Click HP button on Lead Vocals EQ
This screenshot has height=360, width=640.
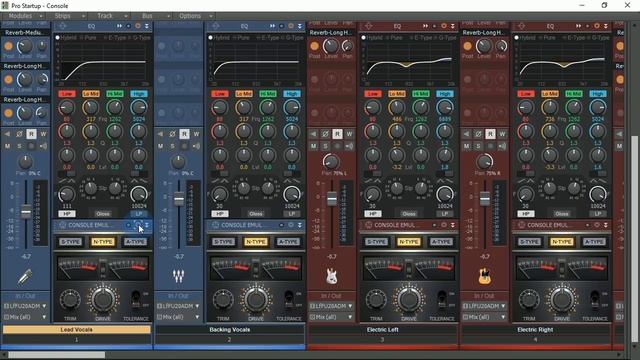pos(67,213)
